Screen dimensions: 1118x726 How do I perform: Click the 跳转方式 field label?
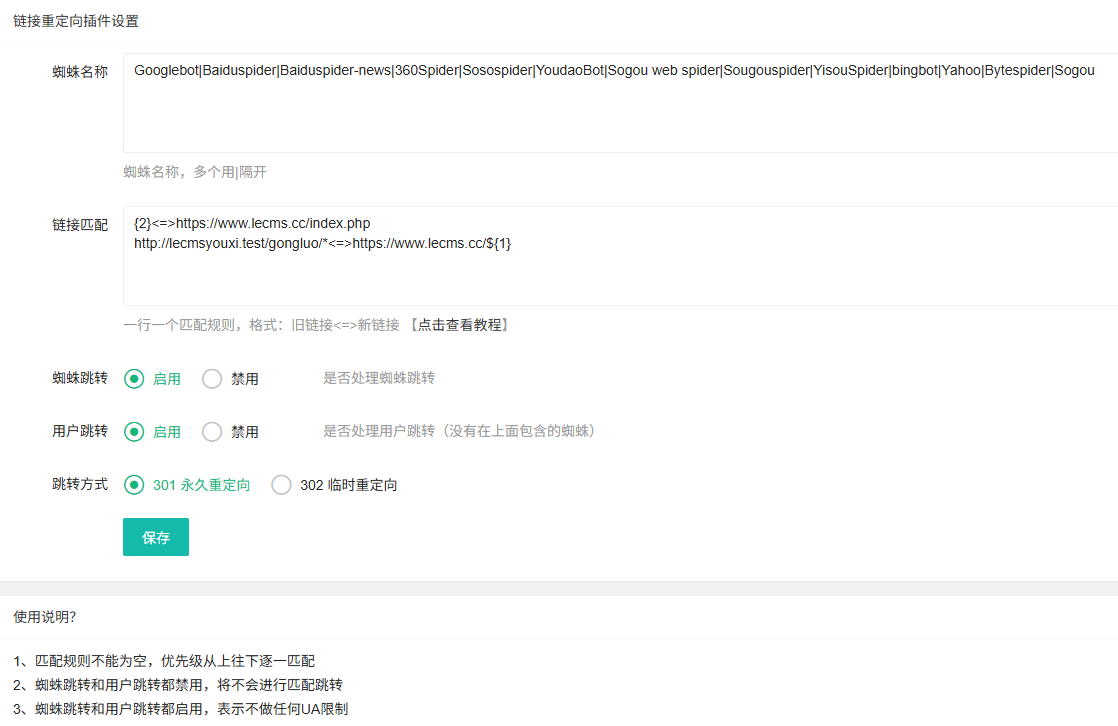(80, 484)
